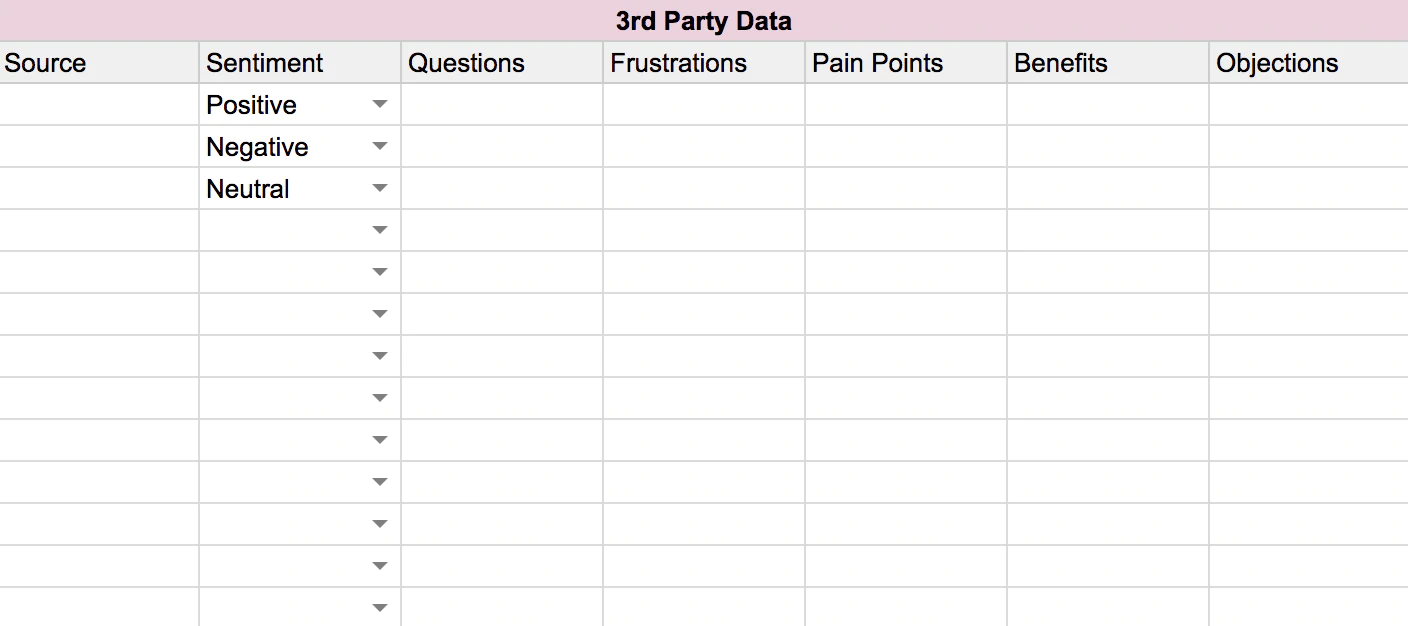Screen dimensions: 1408x626
Task: Click the Questions cell in the Positive row
Action: pyautogui.click(x=501, y=105)
